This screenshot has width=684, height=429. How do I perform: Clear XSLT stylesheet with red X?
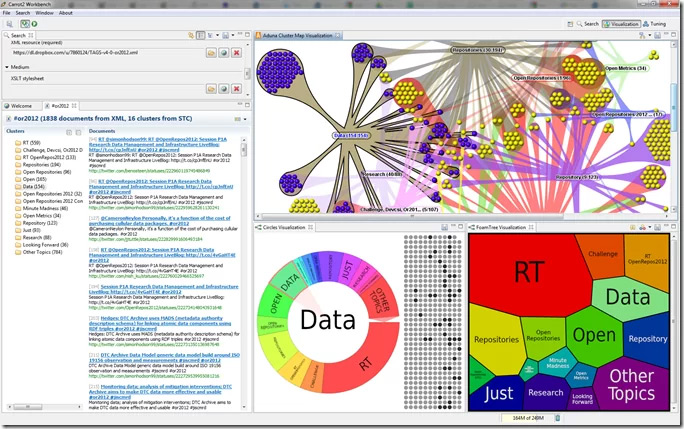click(236, 89)
